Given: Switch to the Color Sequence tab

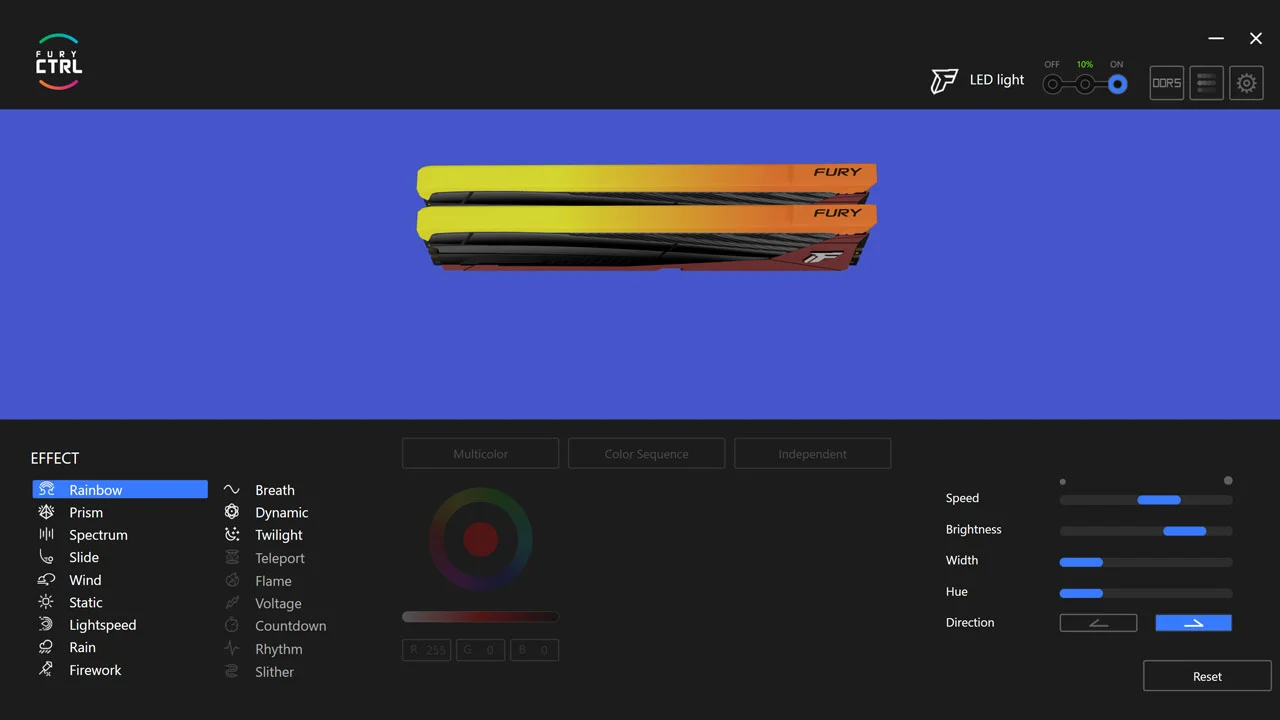Looking at the screenshot, I should tap(646, 453).
